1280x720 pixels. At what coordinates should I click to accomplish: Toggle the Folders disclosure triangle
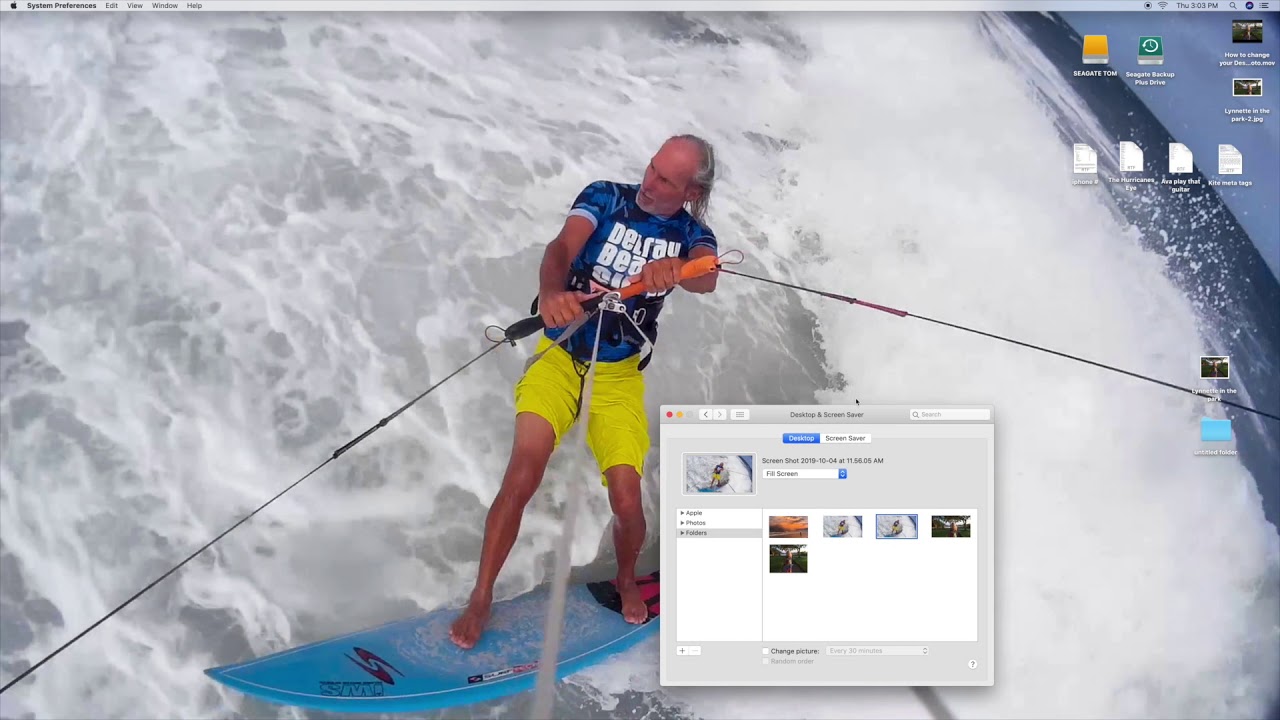682,533
